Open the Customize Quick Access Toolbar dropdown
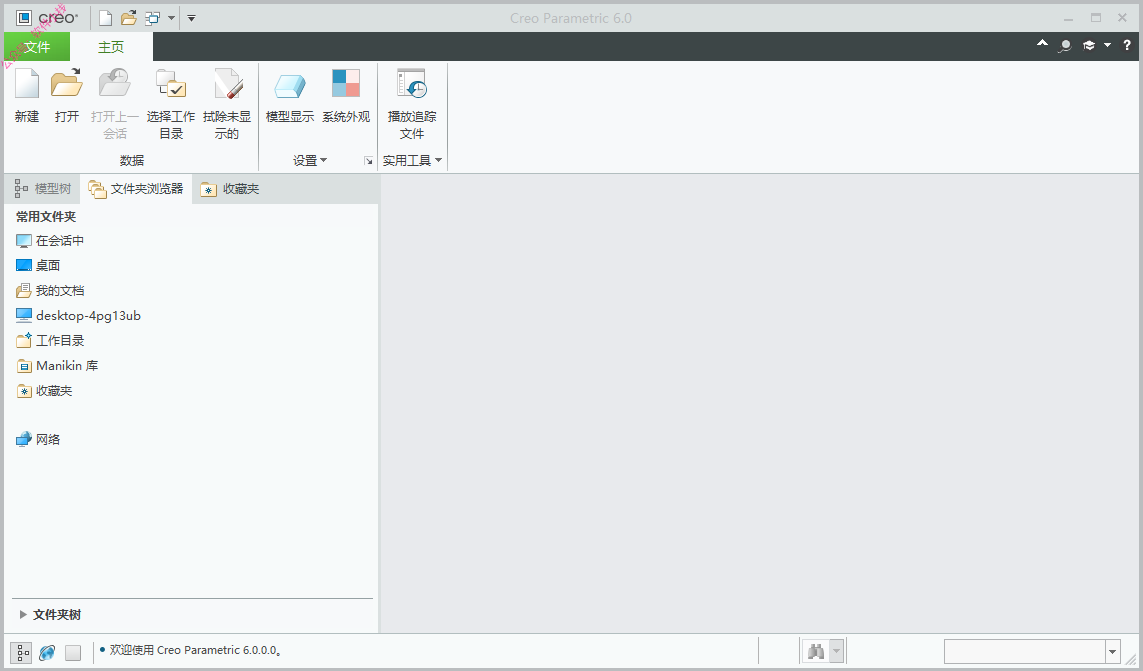 coord(191,18)
